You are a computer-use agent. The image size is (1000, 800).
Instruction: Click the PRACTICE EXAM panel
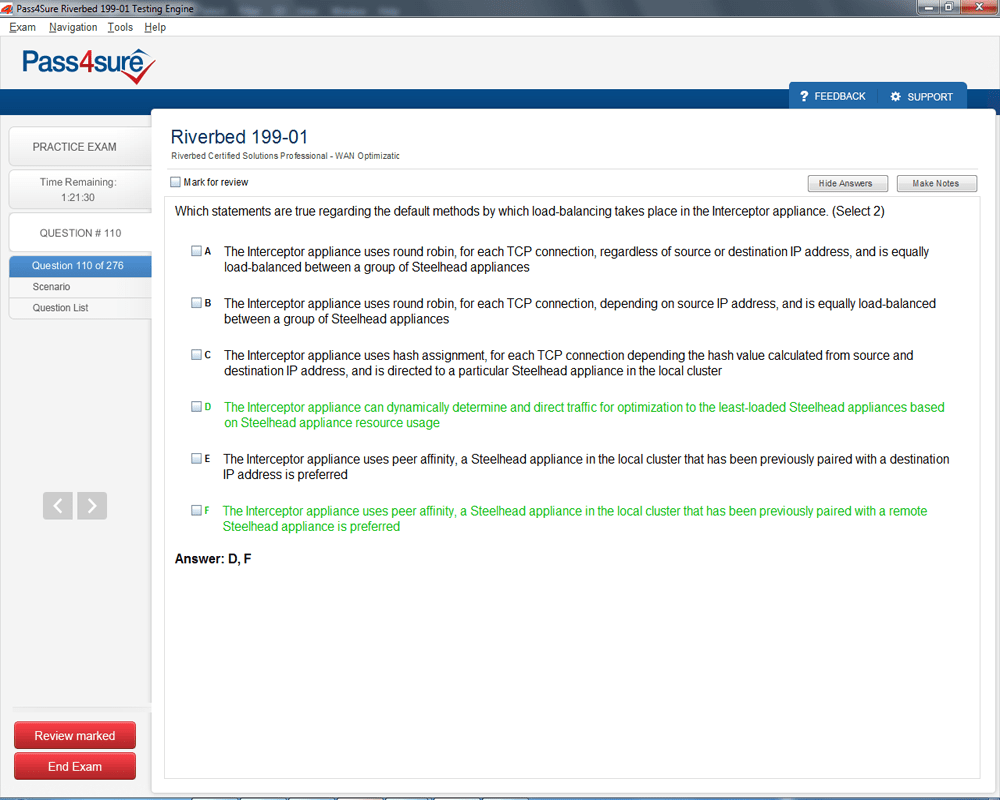(x=80, y=147)
